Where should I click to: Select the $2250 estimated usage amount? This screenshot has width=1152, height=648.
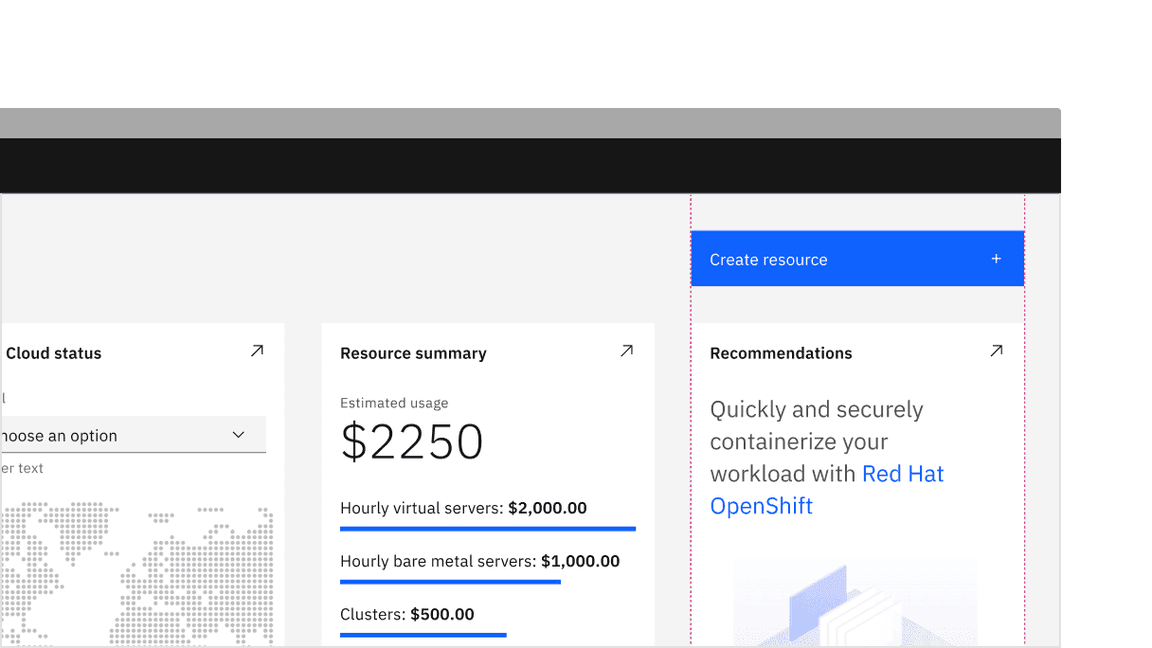(x=412, y=442)
